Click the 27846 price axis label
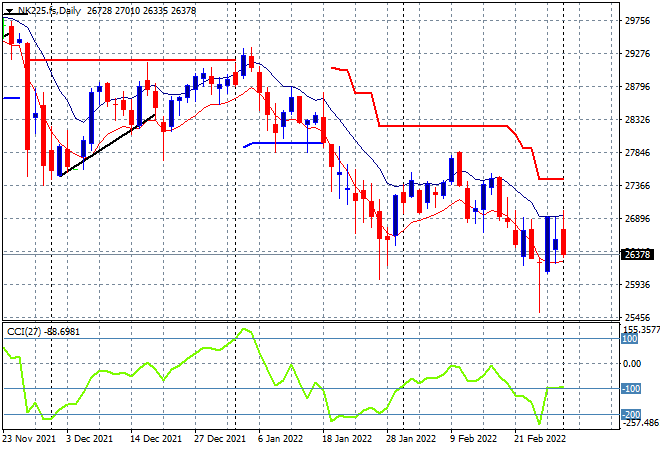Image resolution: width=660 pixels, height=450 pixels. 637,152
